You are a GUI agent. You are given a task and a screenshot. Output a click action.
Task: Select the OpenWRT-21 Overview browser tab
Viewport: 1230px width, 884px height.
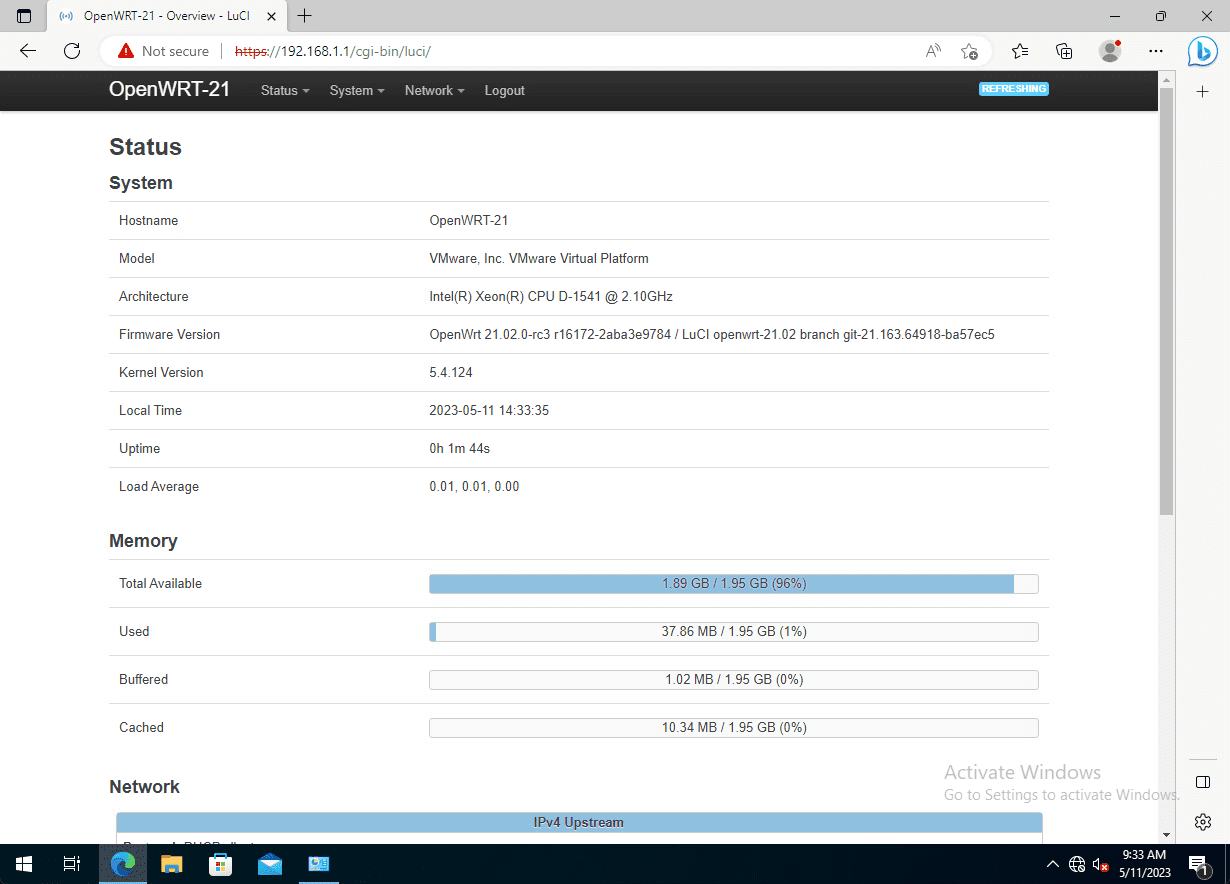(165, 16)
